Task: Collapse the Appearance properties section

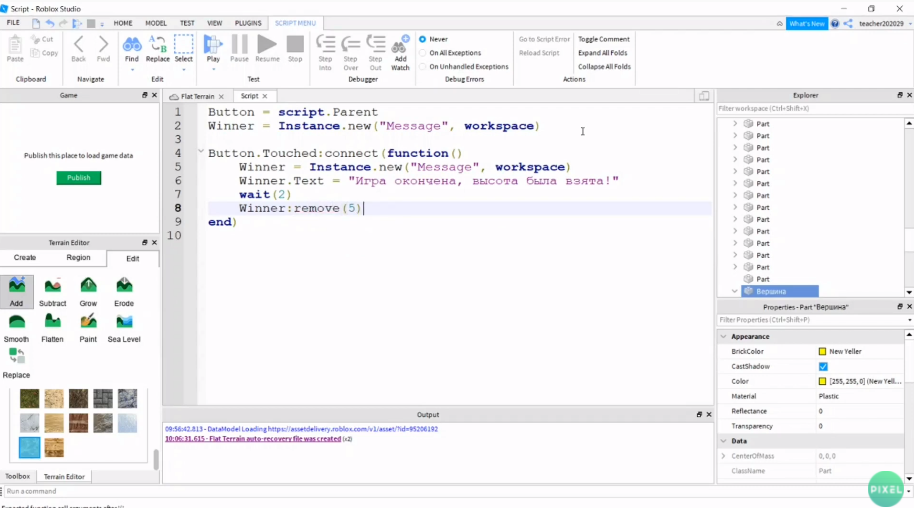Action: click(x=723, y=337)
